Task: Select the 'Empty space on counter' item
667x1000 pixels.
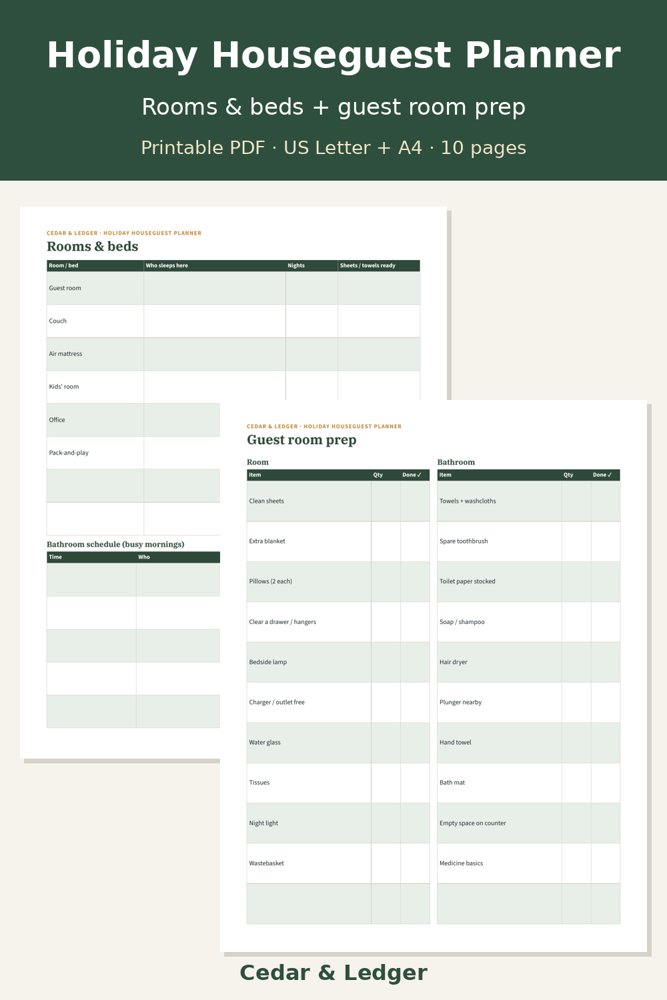Action: tap(473, 823)
